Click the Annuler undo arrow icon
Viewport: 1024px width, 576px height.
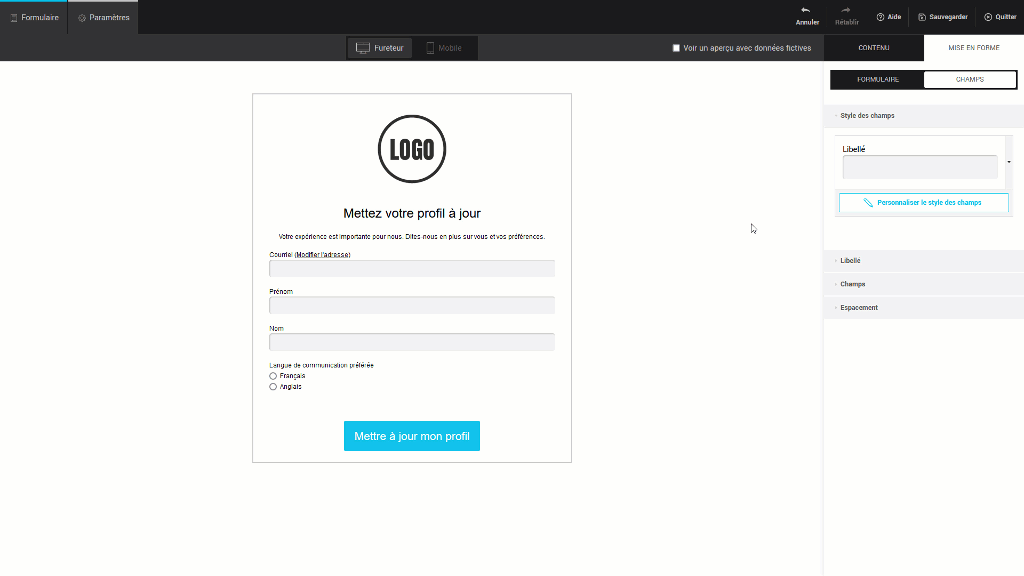click(806, 10)
